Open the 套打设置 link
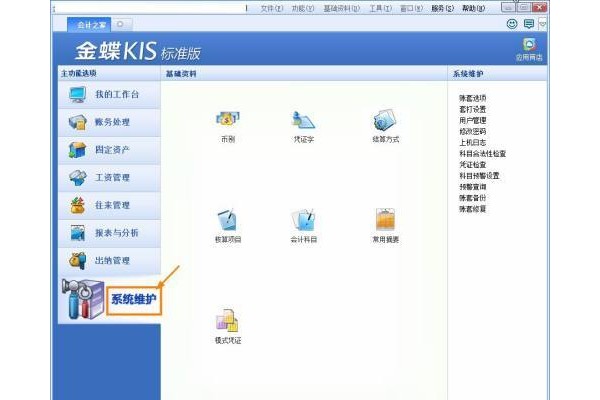The image size is (600, 400). tap(473, 109)
